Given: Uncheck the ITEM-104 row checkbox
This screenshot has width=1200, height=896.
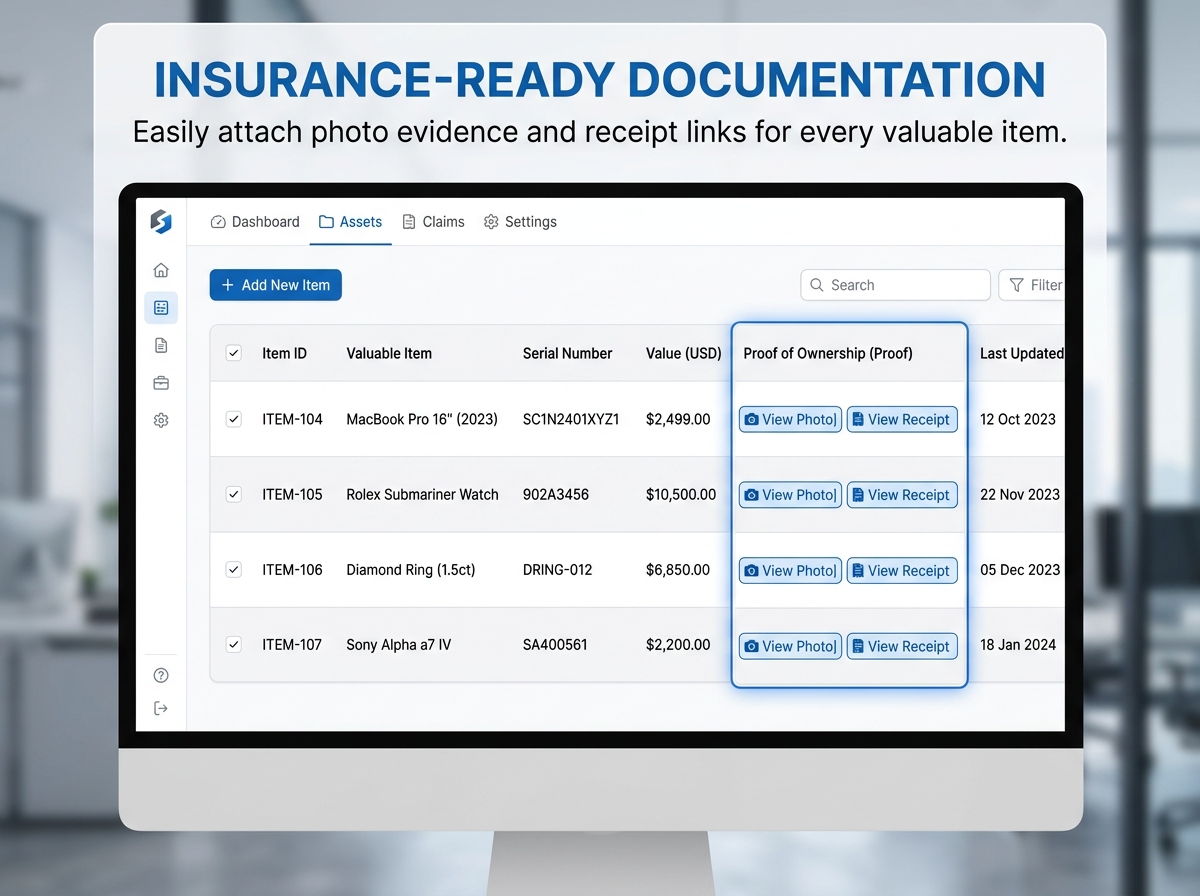Looking at the screenshot, I should point(234,419).
